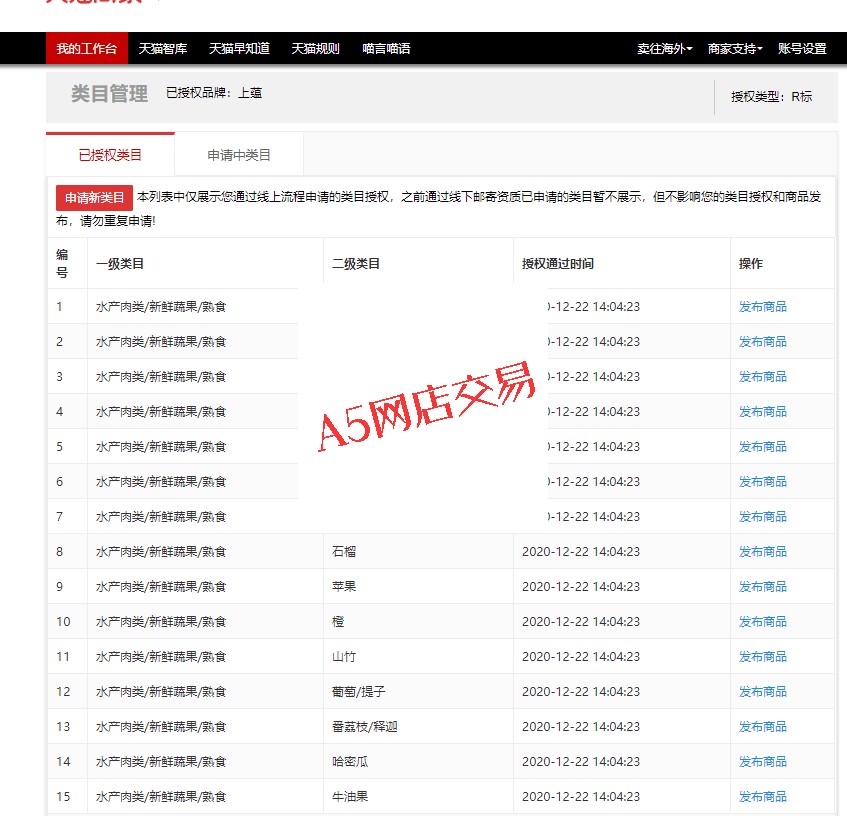The width and height of the screenshot is (847, 816).
Task: Click 发布商品 link in row 5
Action: pos(763,447)
